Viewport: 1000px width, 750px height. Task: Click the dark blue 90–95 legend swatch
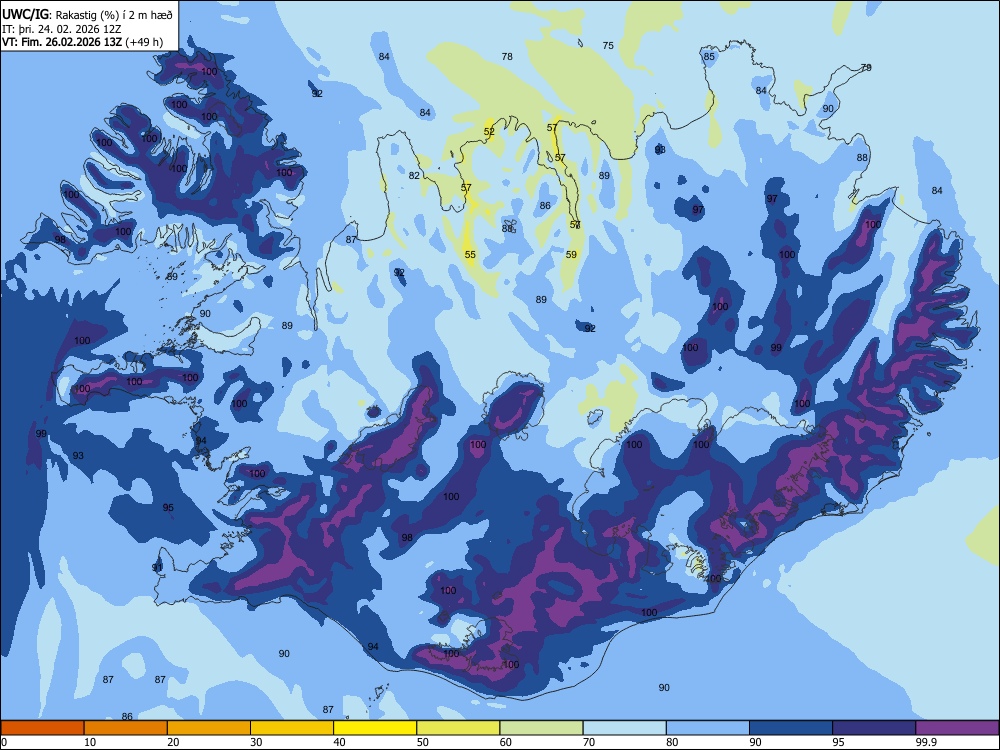click(x=791, y=728)
